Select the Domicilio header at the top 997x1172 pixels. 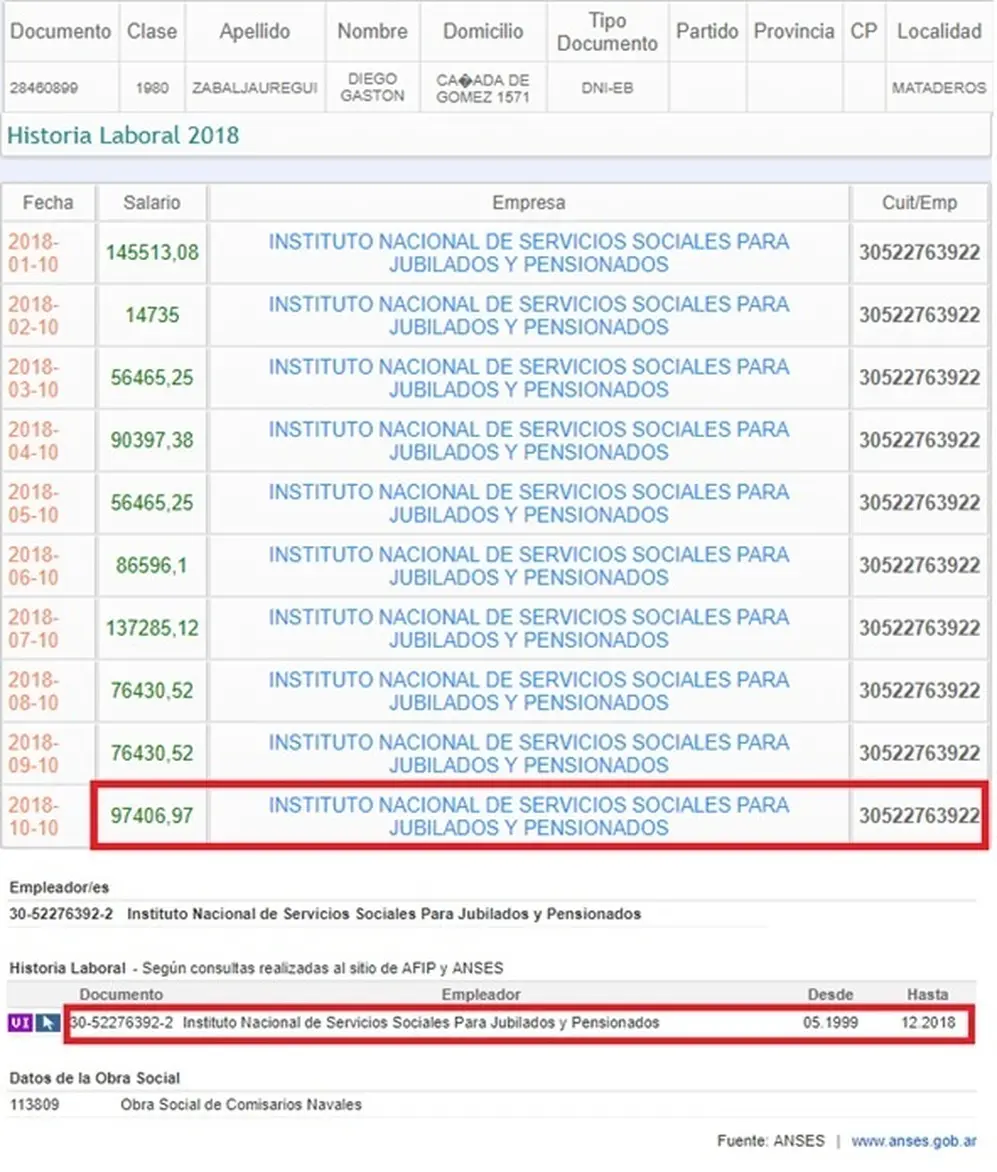483,31
